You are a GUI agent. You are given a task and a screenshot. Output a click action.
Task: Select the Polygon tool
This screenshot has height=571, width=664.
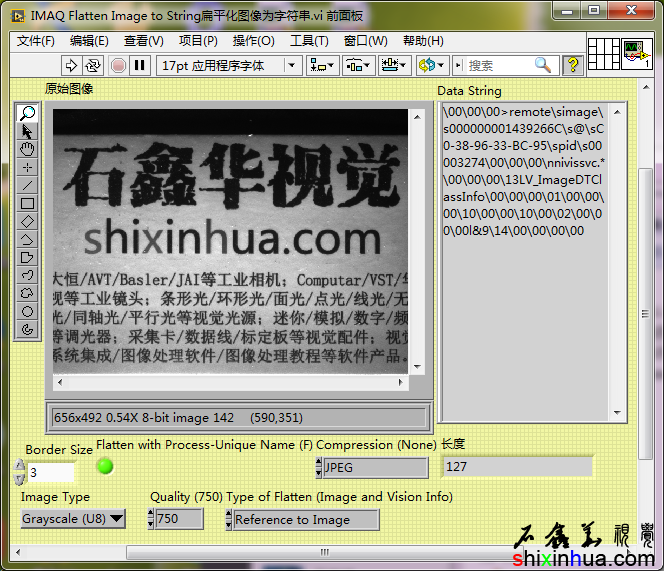point(28,258)
